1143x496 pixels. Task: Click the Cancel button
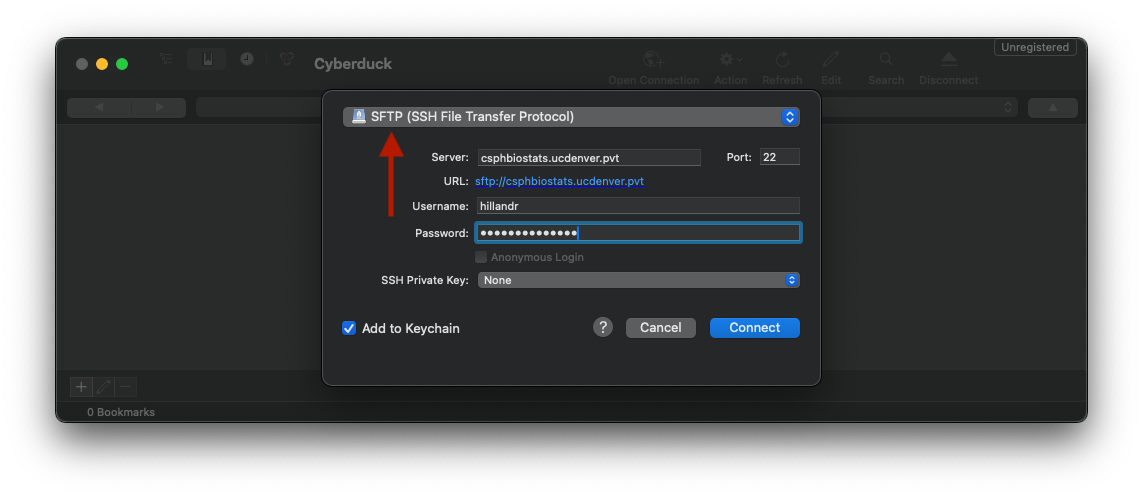pos(660,328)
